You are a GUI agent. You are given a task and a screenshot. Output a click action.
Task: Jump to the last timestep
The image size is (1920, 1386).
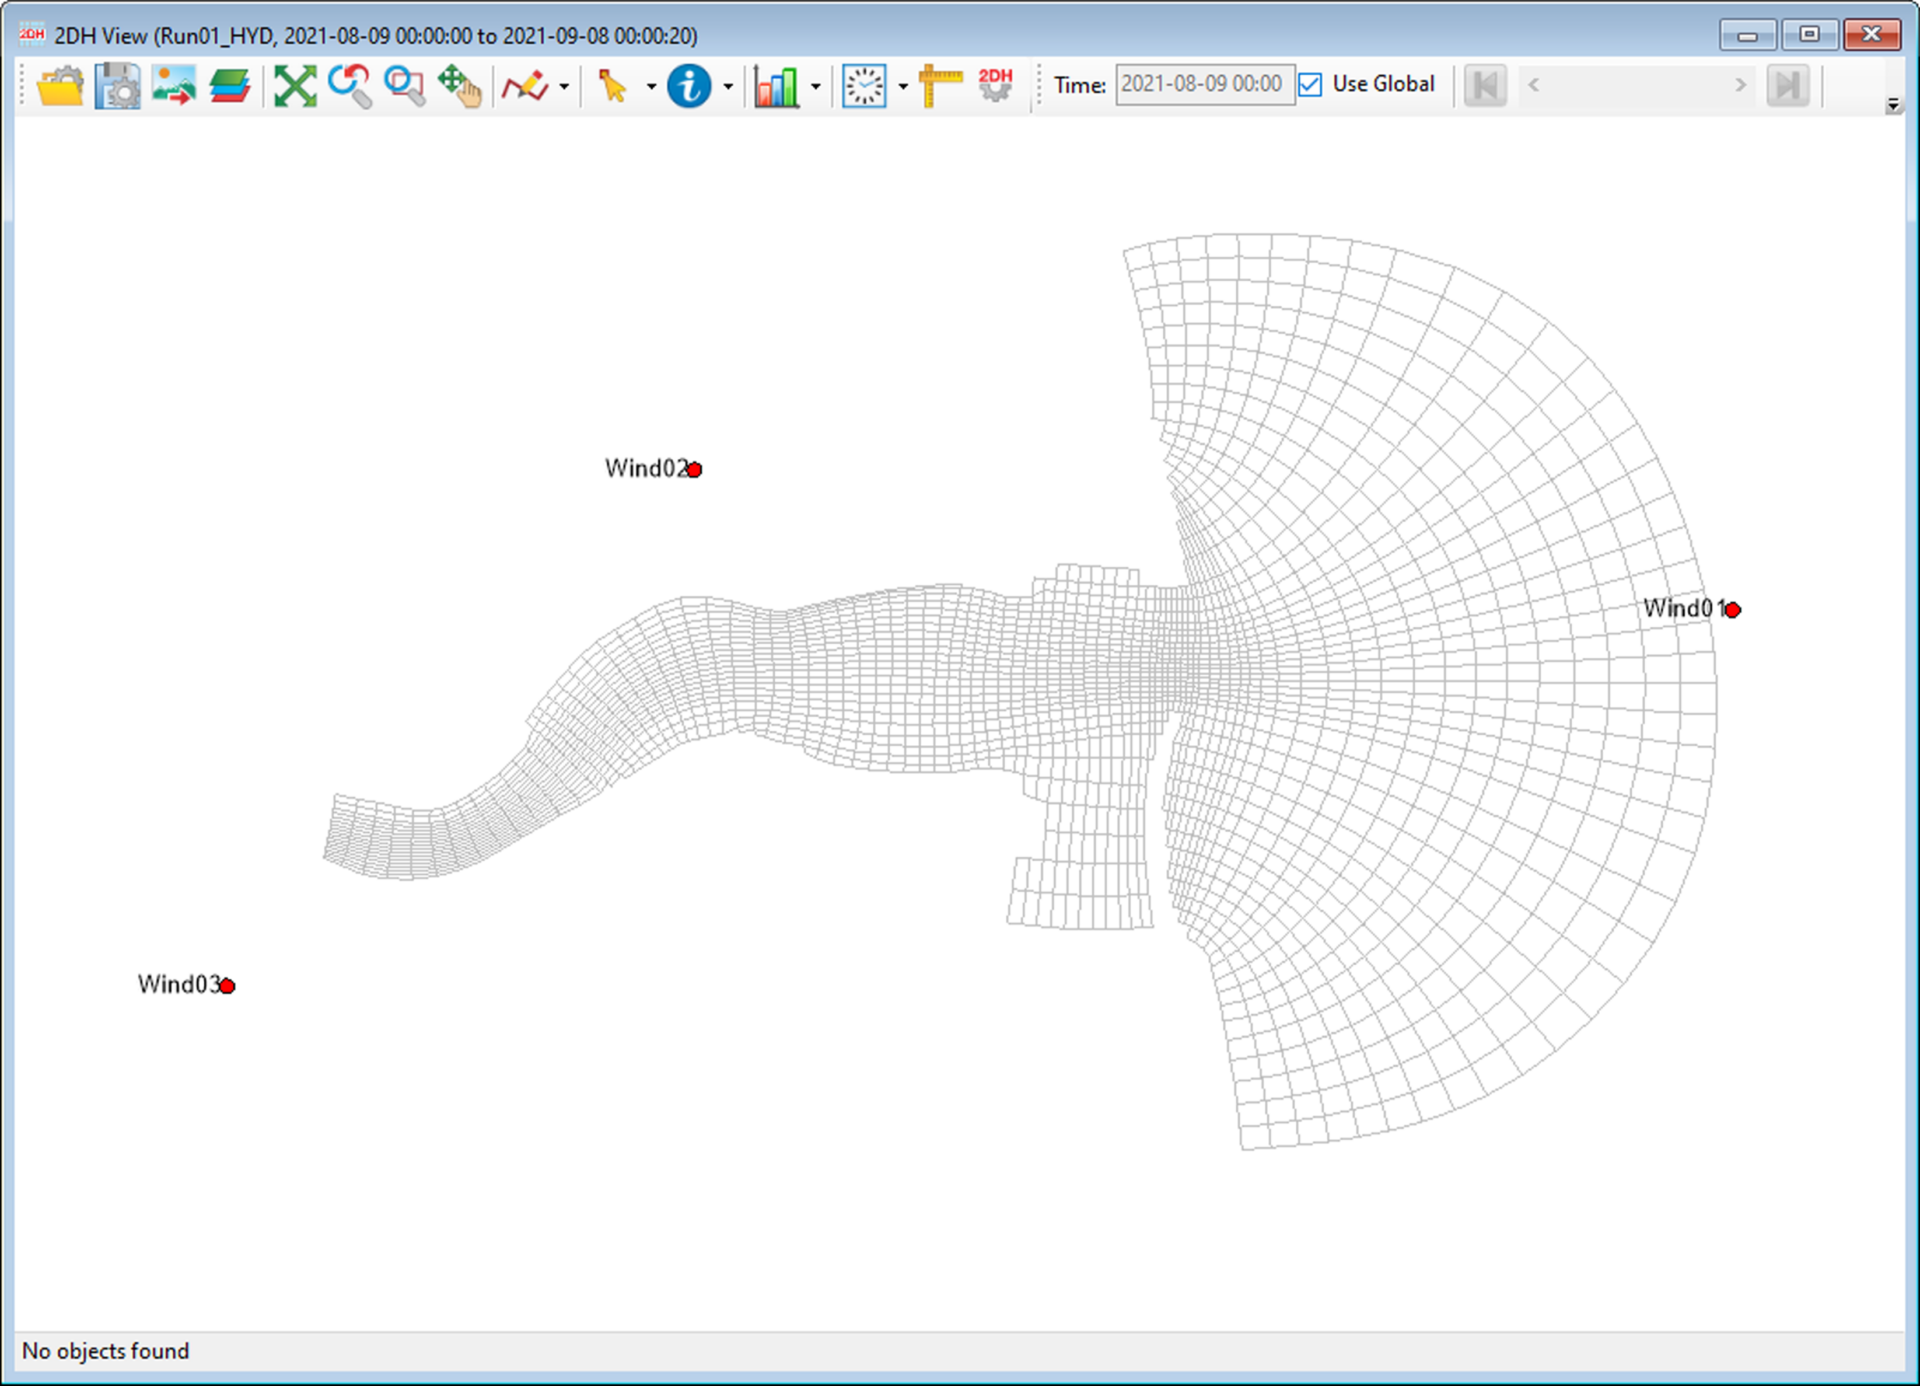1789,85
